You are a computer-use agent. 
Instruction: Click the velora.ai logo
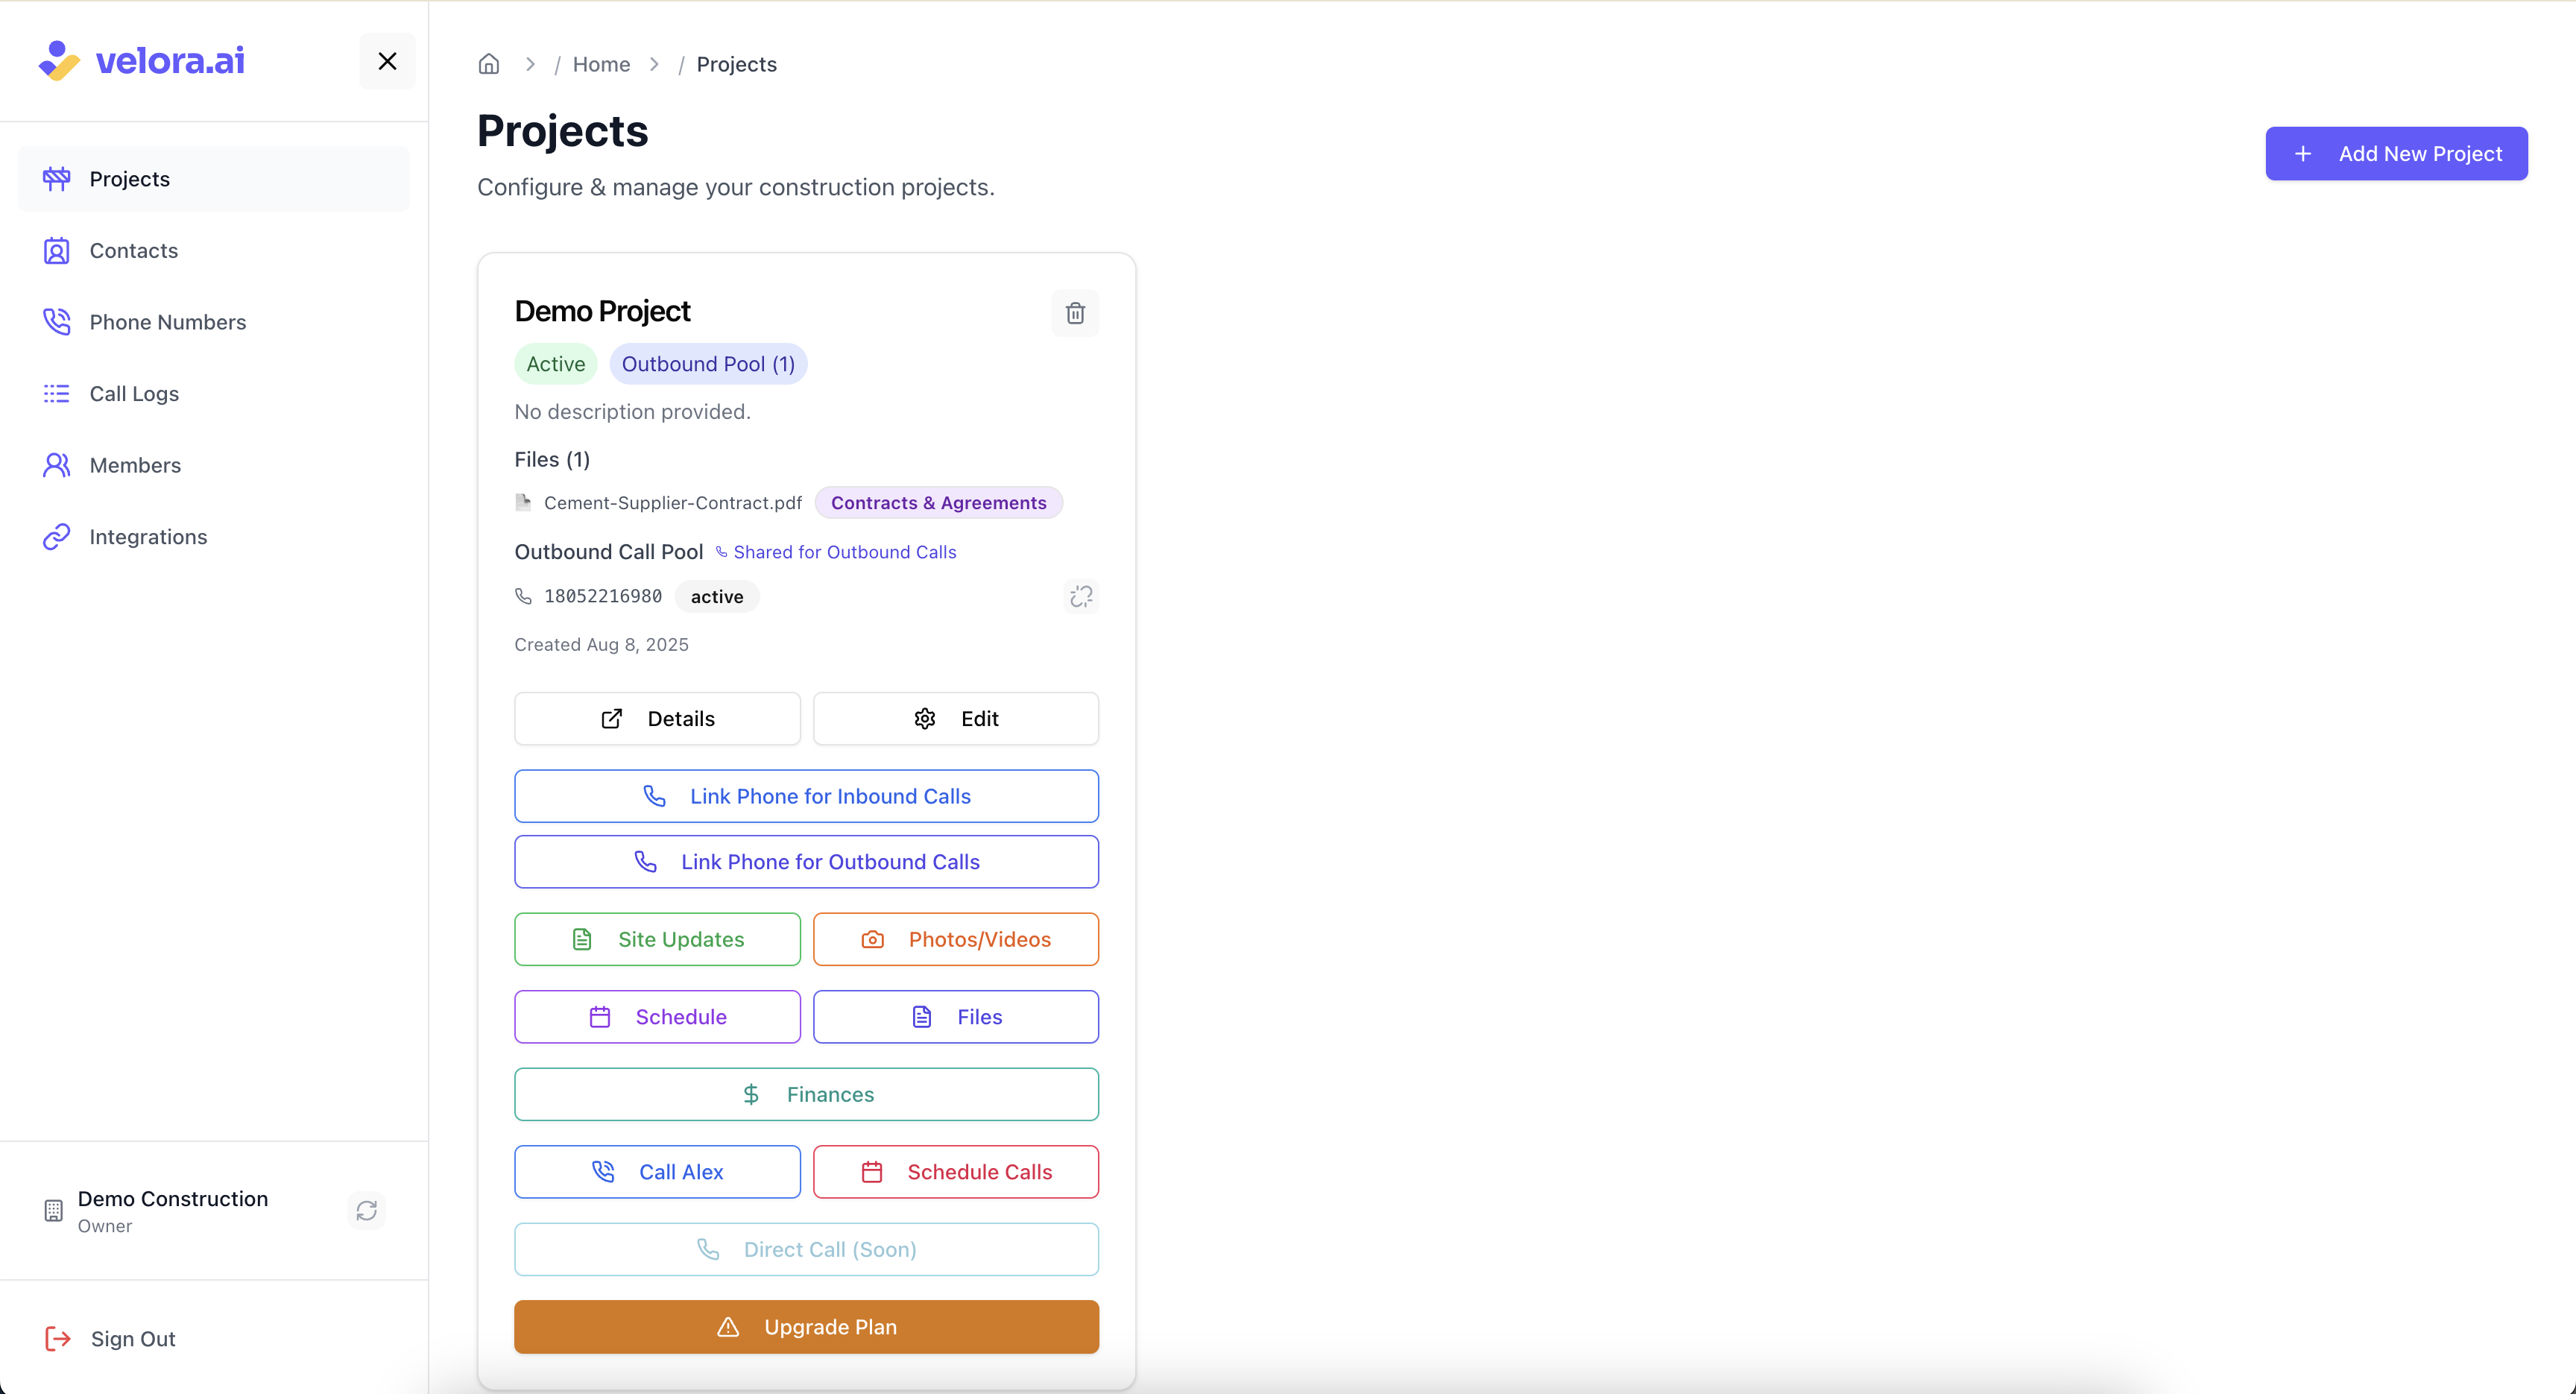(x=142, y=61)
